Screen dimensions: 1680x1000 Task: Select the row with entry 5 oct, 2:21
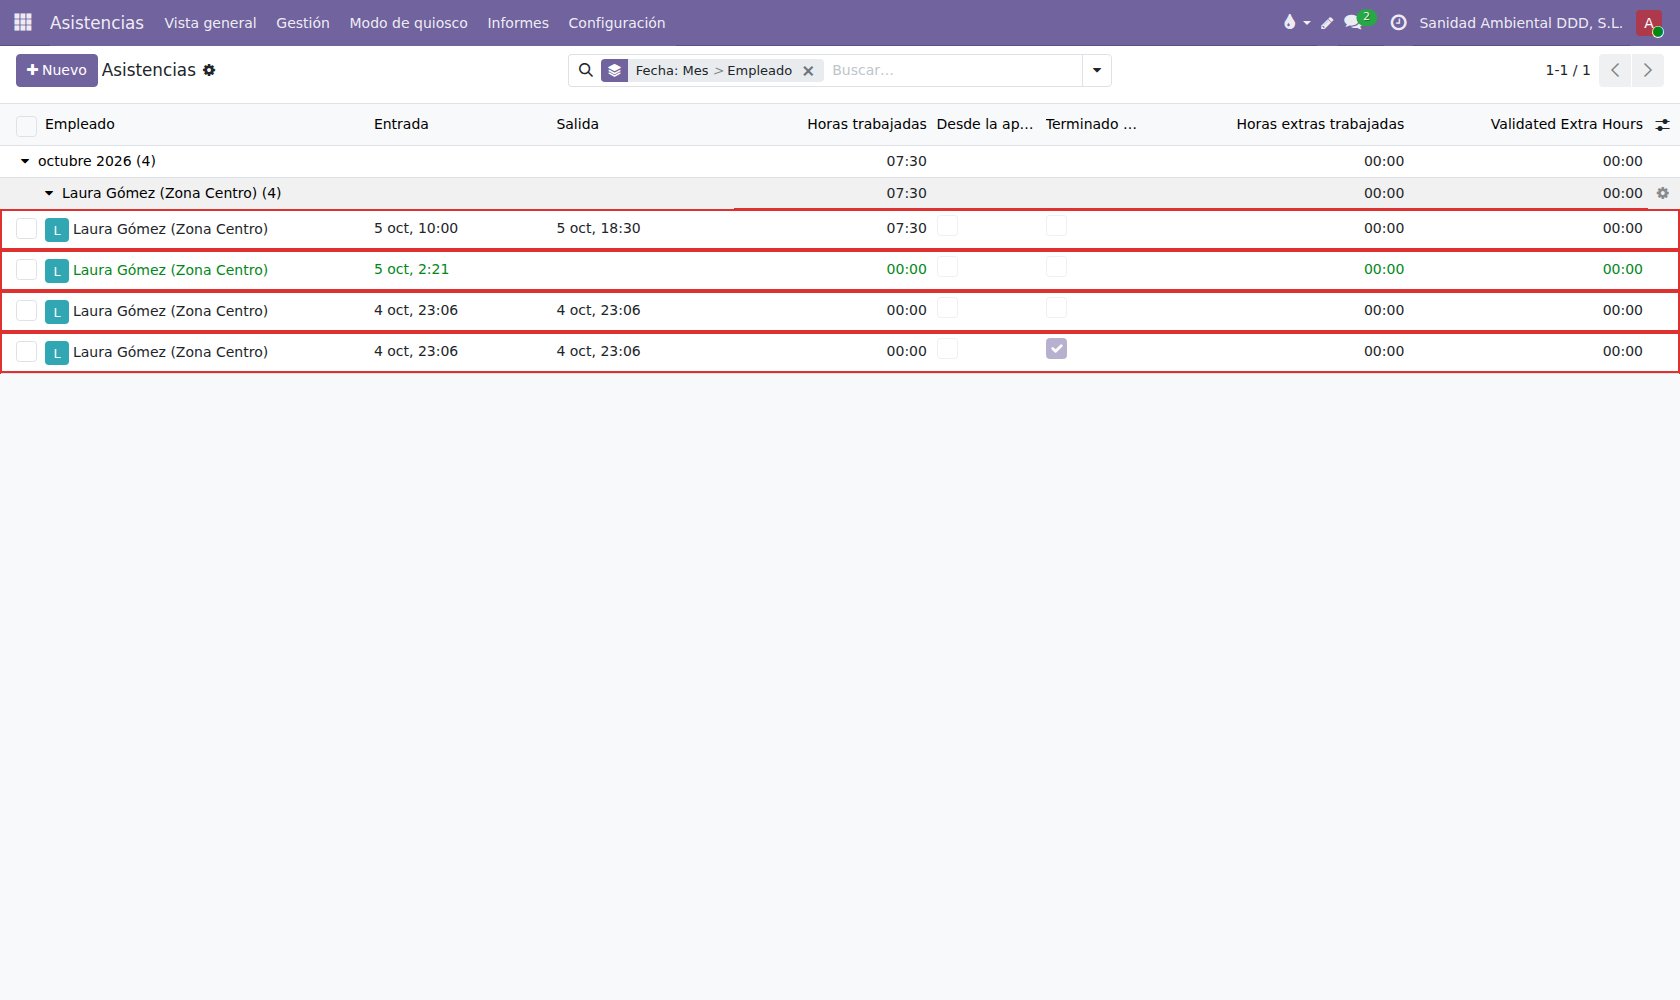[27, 270]
